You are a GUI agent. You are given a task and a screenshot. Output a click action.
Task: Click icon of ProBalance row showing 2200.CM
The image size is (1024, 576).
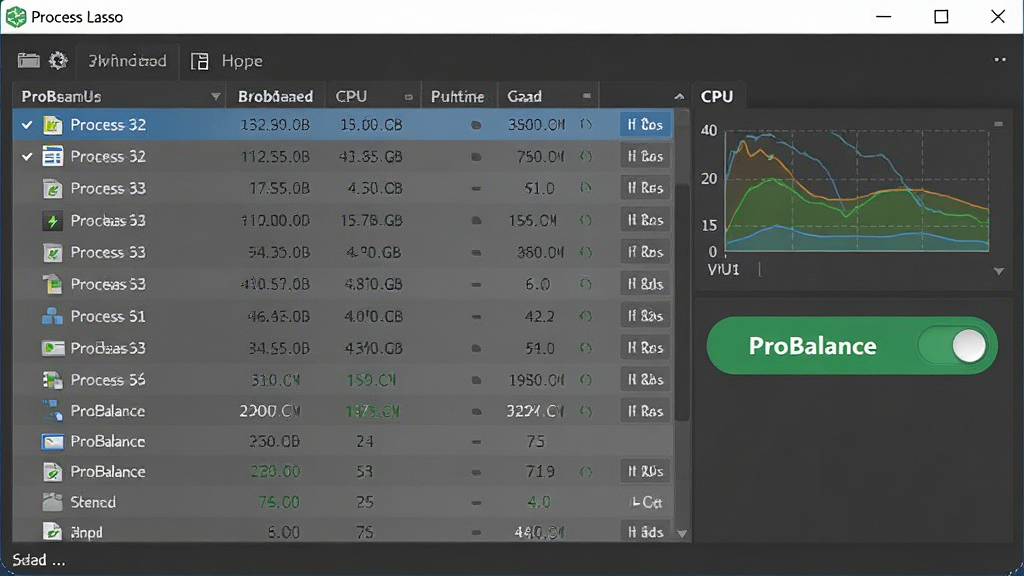pyautogui.click(x=52, y=411)
